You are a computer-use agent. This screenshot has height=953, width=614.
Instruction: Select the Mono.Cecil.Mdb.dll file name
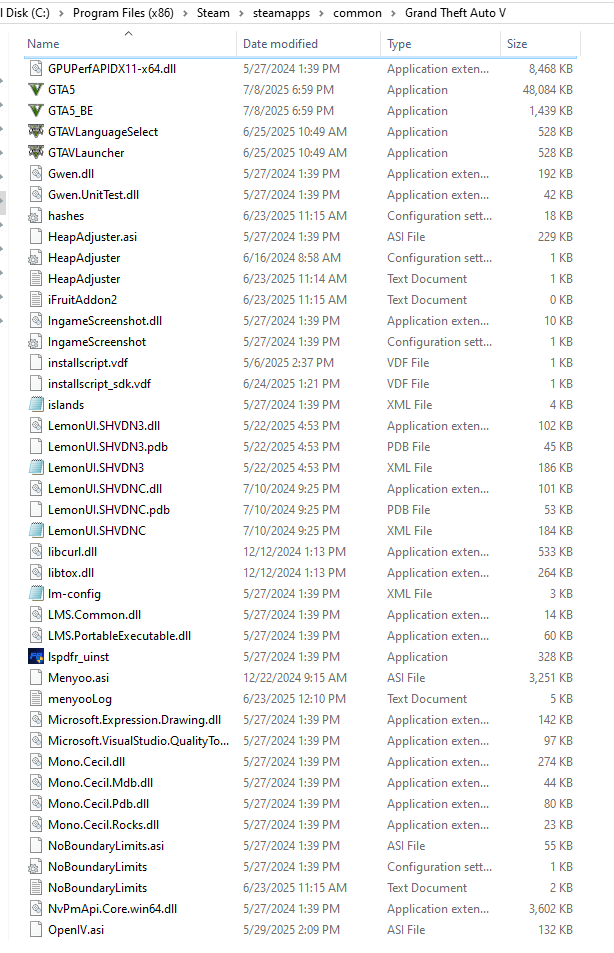(x=101, y=783)
